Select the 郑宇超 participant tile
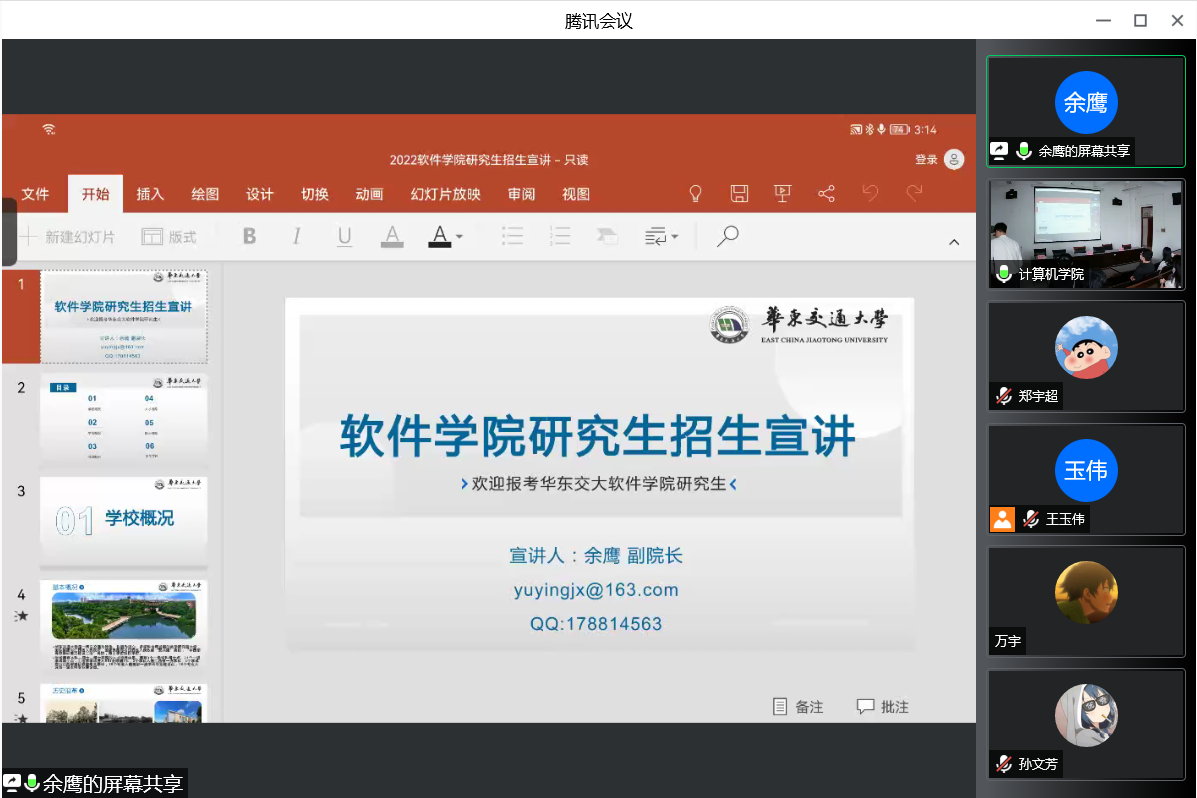The height and width of the screenshot is (798, 1197). coord(1086,357)
